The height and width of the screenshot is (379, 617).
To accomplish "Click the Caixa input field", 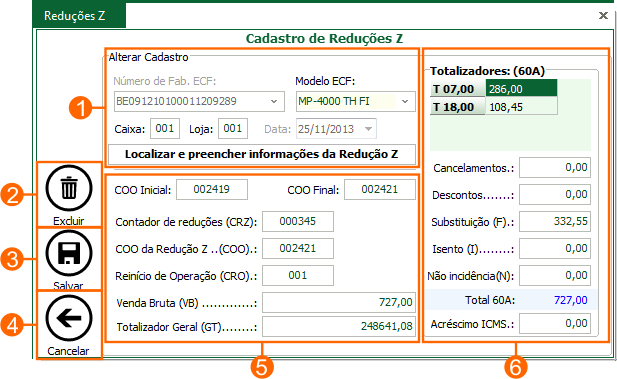I will click(x=165, y=128).
